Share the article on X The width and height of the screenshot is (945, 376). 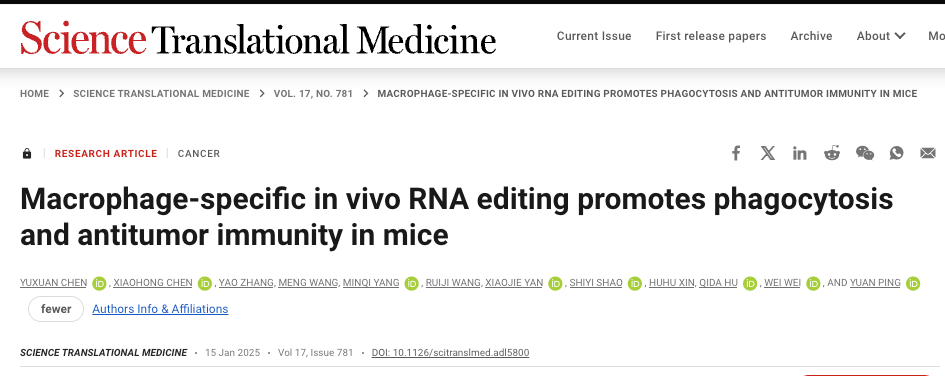pos(768,153)
